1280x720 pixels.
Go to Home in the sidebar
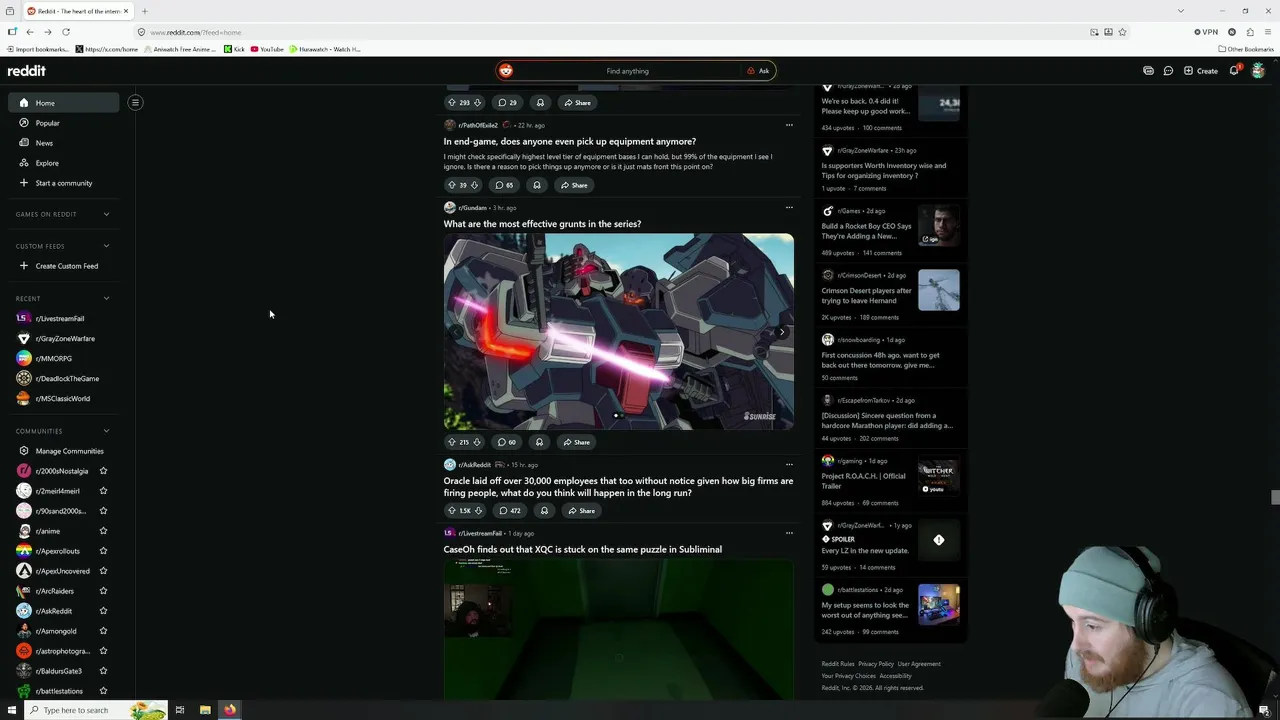pyautogui.click(x=64, y=103)
